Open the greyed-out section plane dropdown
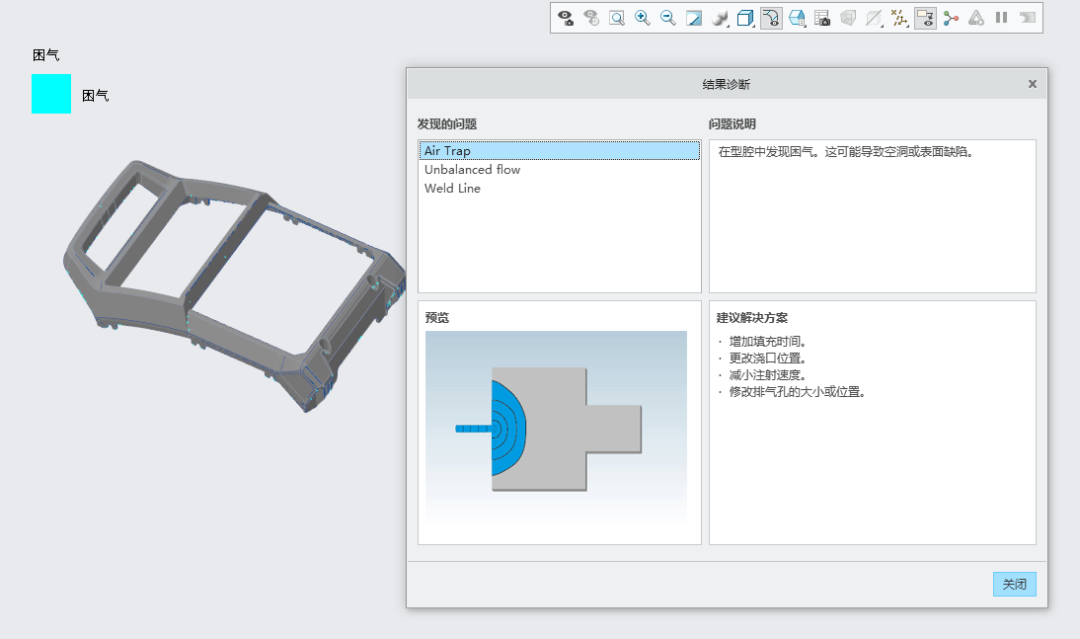 (x=874, y=18)
